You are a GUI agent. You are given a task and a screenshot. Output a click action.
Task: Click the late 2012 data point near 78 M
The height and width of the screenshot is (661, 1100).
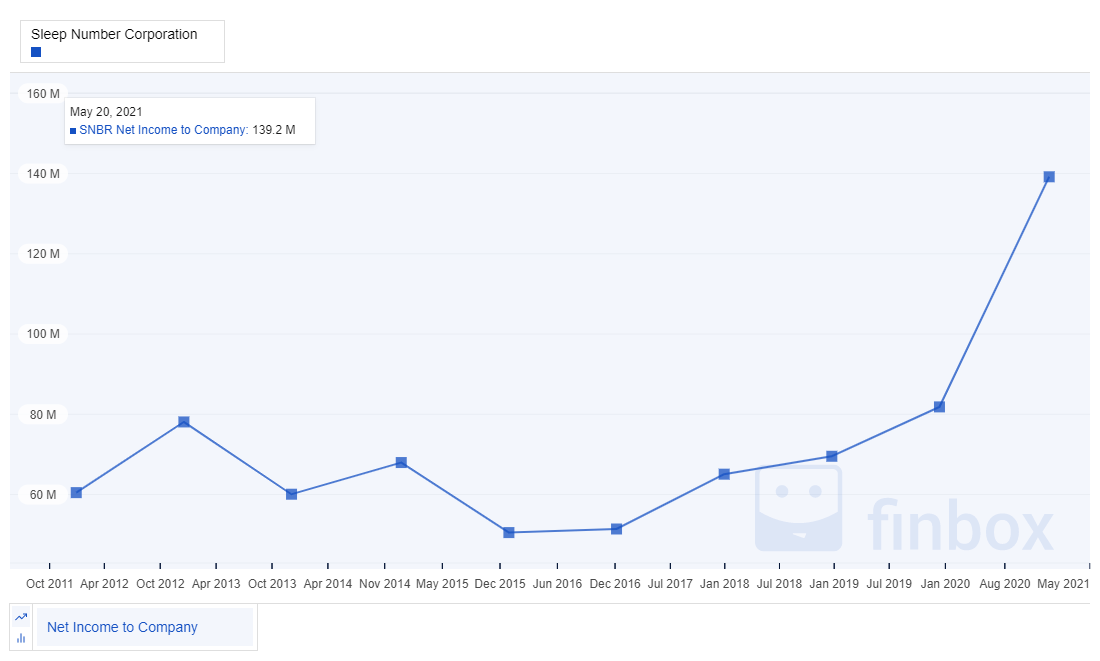[x=183, y=422]
